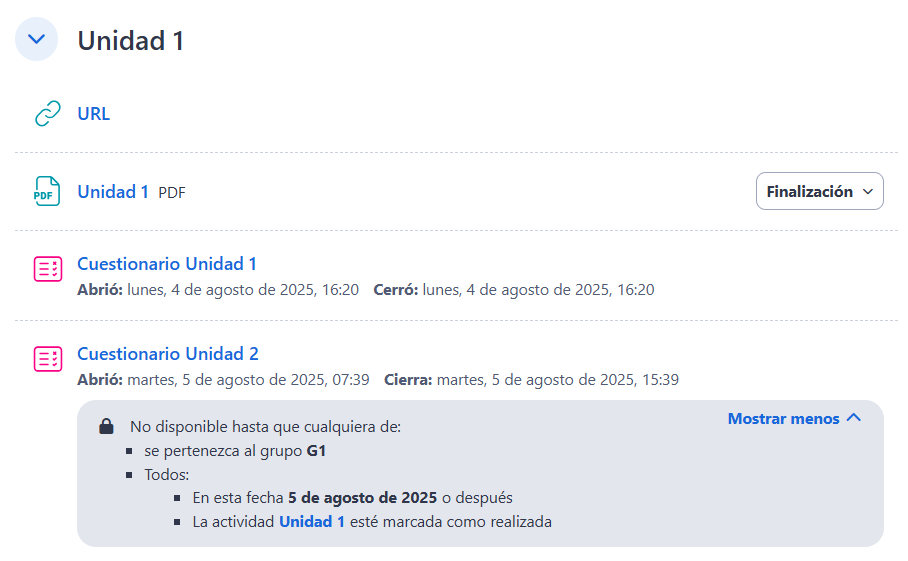The image size is (908, 561).
Task: Click the Finalización dropdown arrow
Action: click(x=867, y=192)
